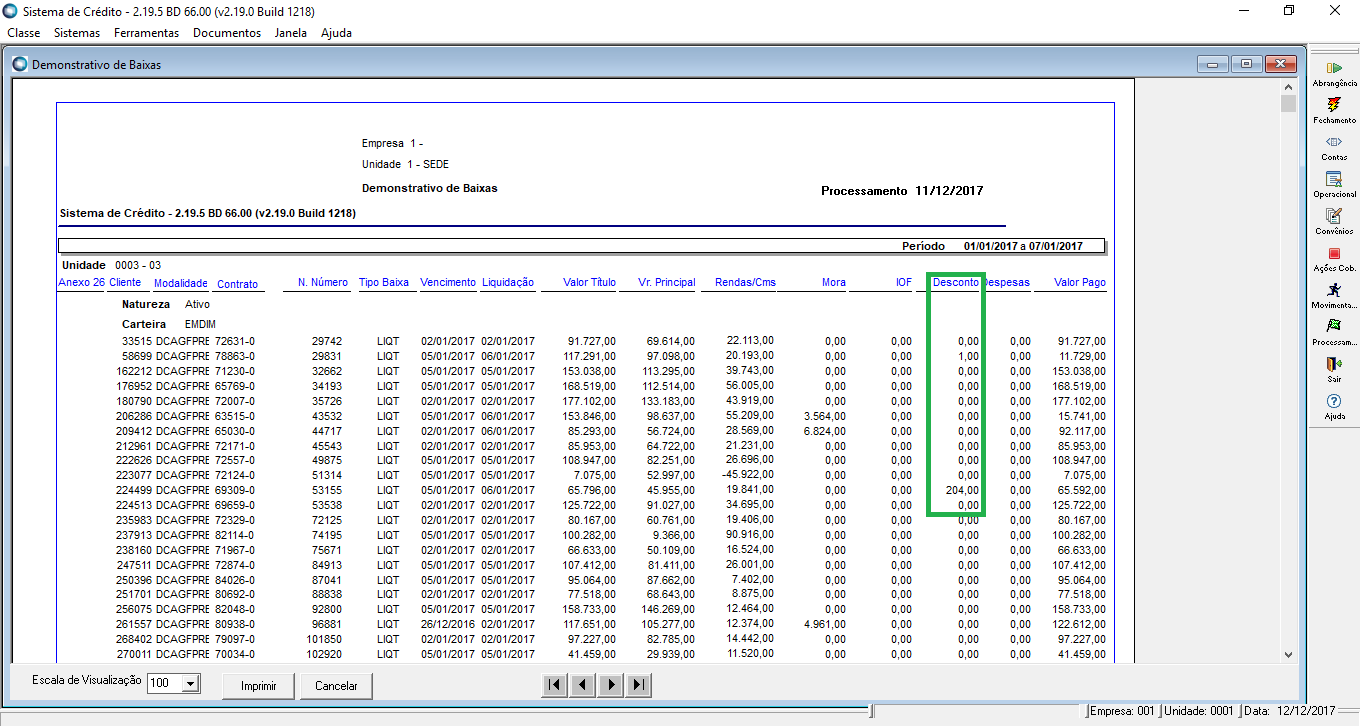Click the Sair exit door icon
Image resolution: width=1360 pixels, height=726 pixels.
(1334, 364)
